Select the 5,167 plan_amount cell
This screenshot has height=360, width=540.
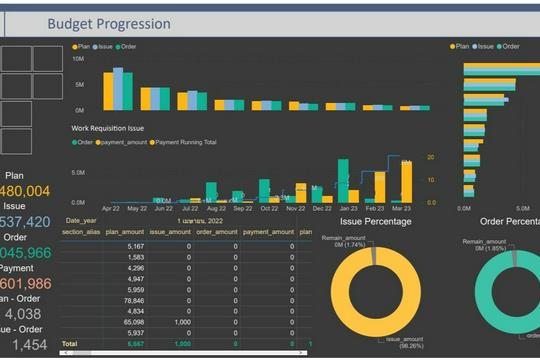(136, 246)
